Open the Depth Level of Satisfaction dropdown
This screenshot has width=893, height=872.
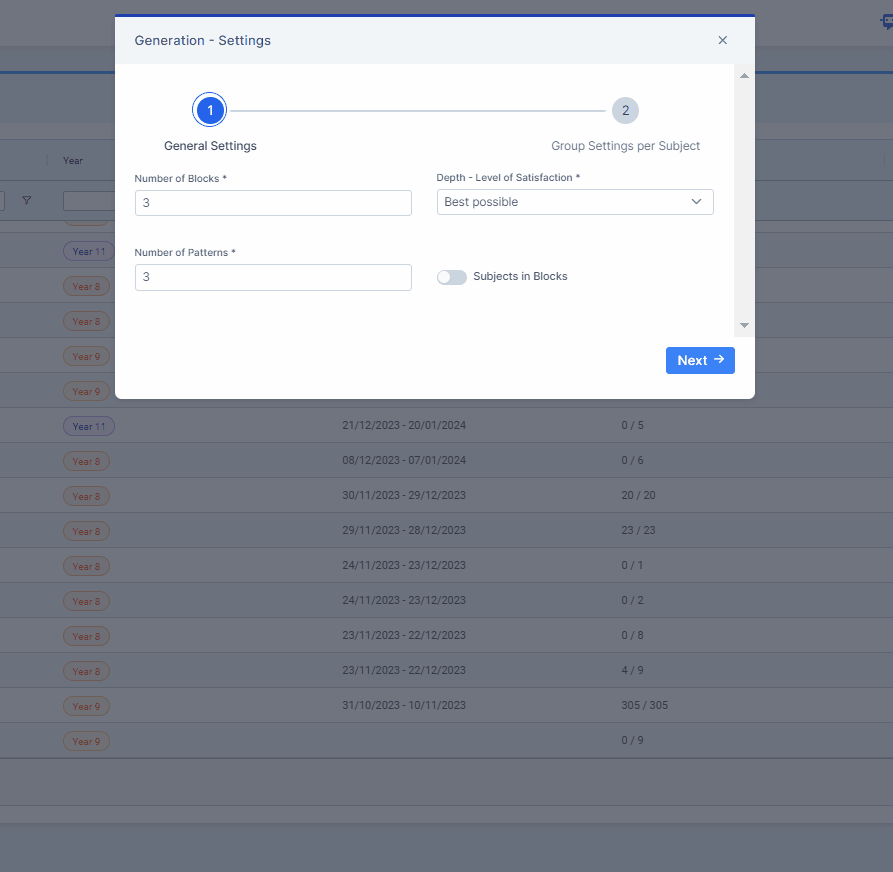[x=575, y=201]
